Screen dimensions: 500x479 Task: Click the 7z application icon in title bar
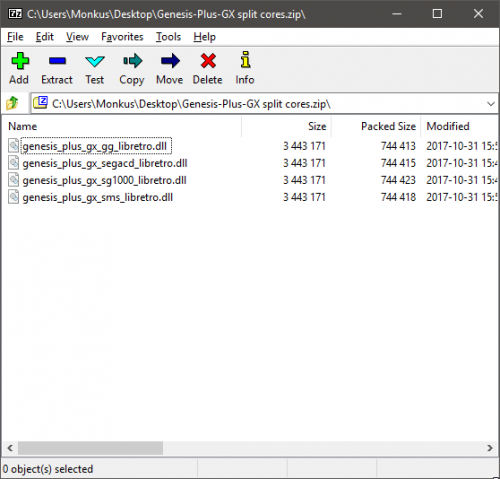15,14
